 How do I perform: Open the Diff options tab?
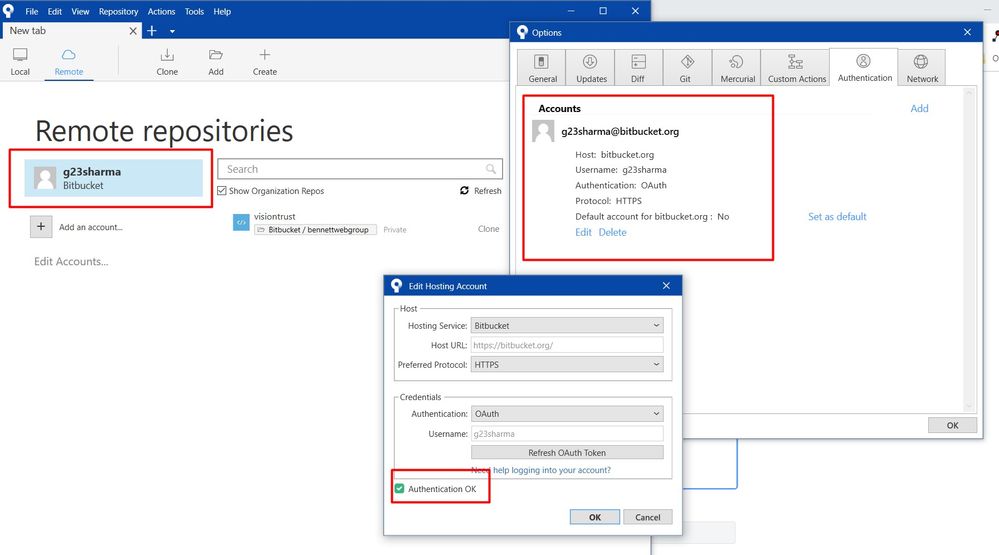[x=638, y=68]
